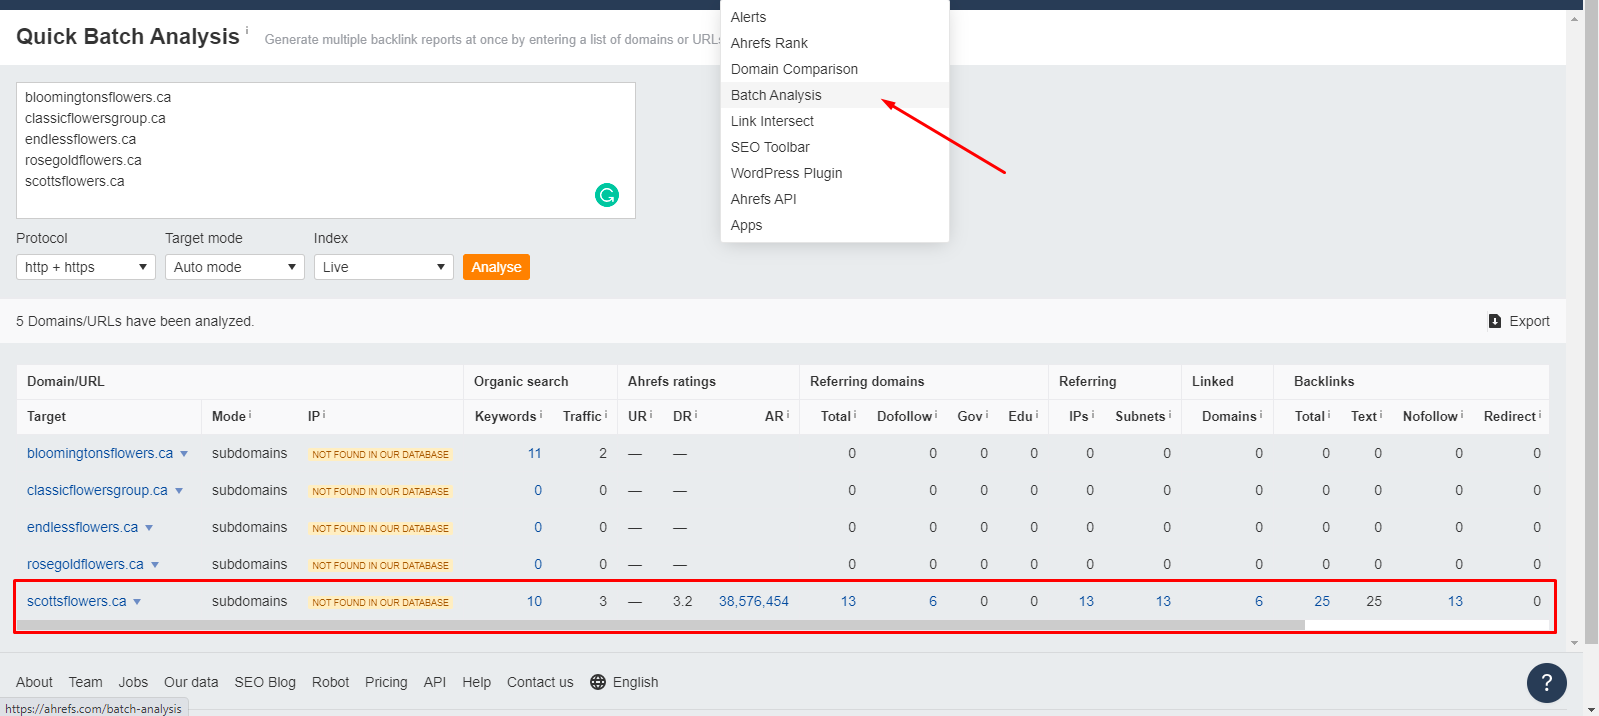Sort by the DR column header

coord(683,416)
